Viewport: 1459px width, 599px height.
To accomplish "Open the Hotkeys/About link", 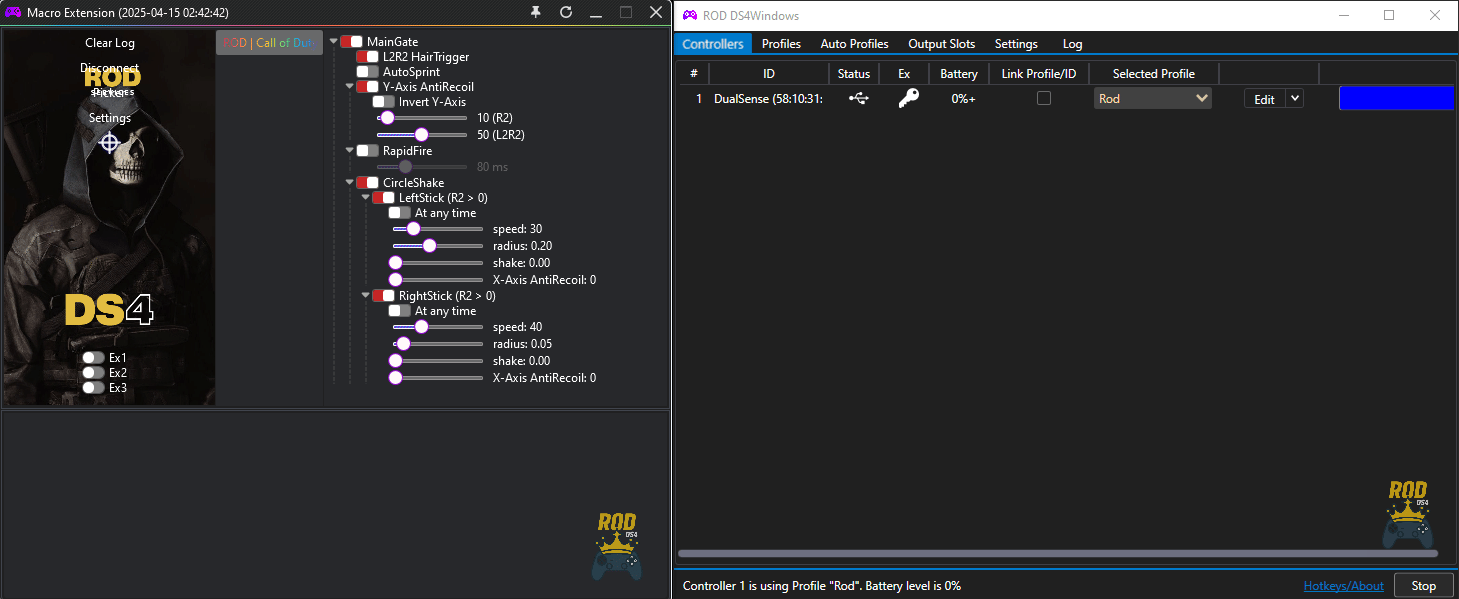I will (x=1343, y=585).
